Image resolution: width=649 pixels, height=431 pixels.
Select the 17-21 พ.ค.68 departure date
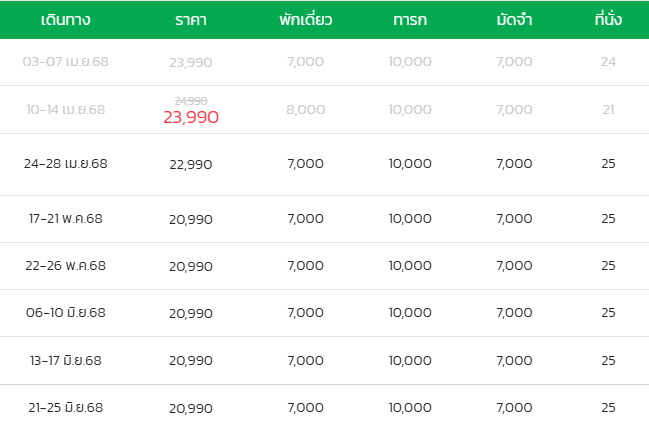pos(65,219)
